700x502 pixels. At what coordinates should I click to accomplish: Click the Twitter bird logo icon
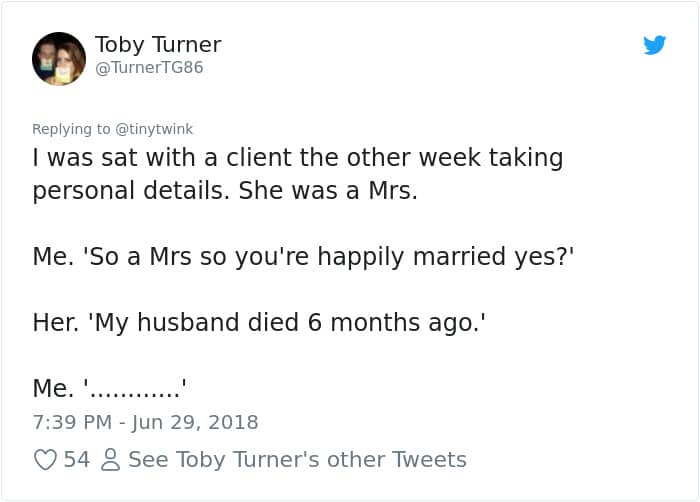[654, 46]
